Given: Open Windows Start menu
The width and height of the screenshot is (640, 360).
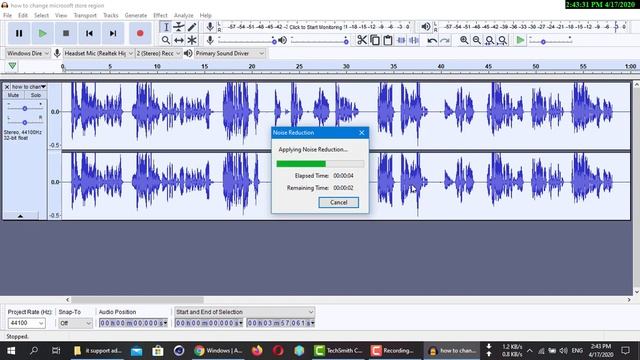Looking at the screenshot, I should coord(11,351).
